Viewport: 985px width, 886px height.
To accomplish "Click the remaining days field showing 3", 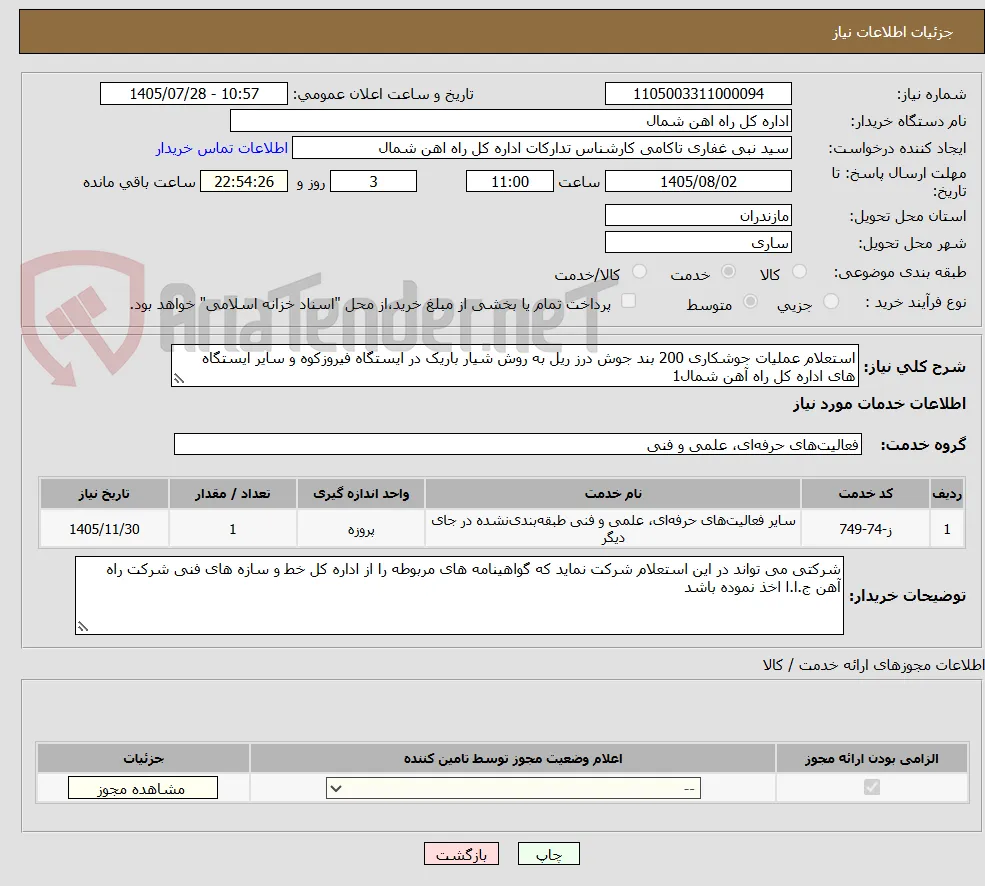I will (x=373, y=182).
